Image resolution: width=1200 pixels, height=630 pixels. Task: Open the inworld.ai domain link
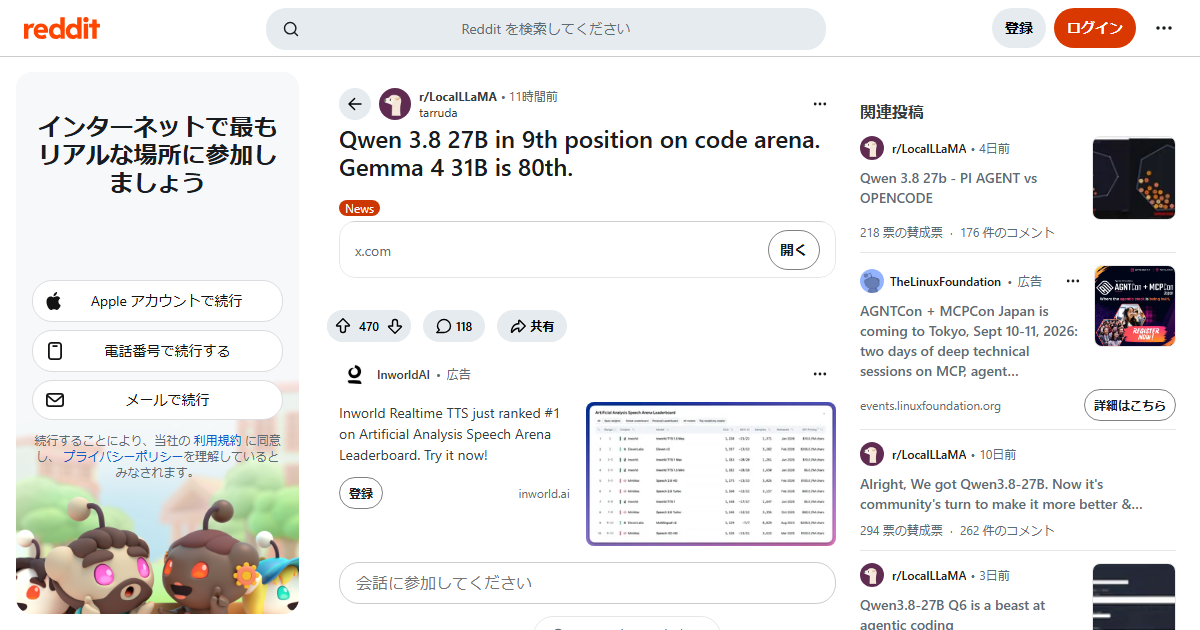[544, 494]
